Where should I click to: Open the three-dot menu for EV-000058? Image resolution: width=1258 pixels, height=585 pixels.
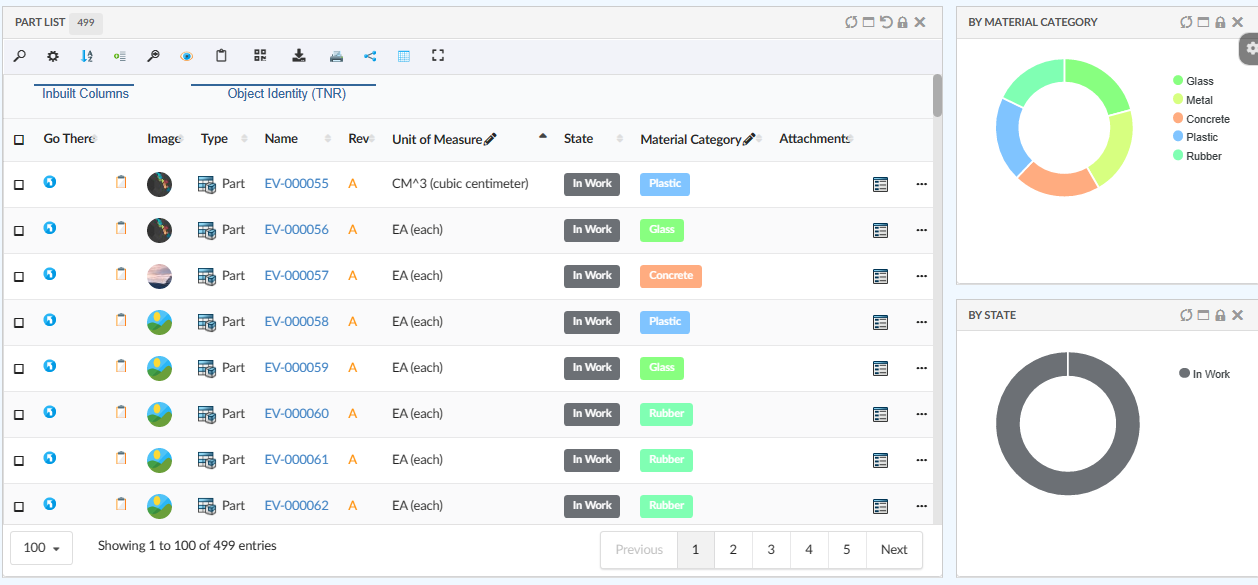921,322
